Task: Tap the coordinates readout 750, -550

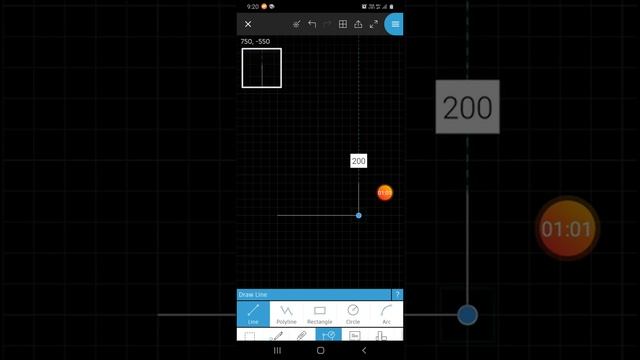Action: [255, 41]
